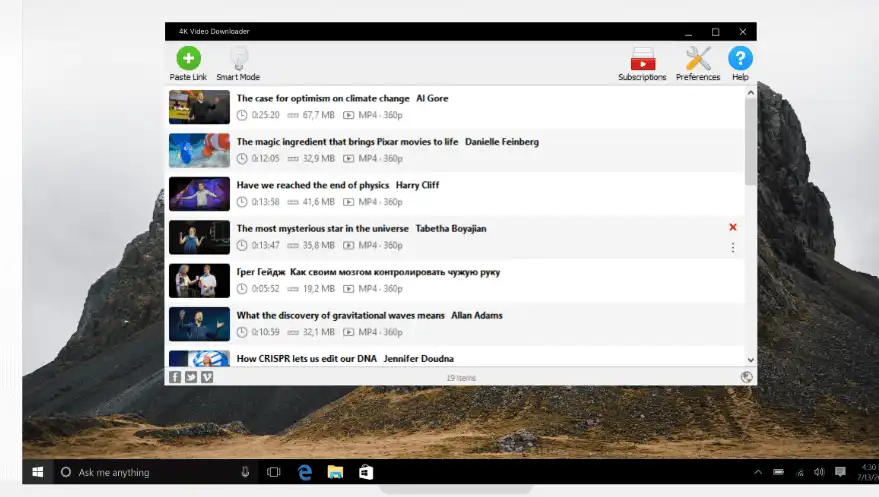The height and width of the screenshot is (497, 879).
Task: Open the three-dot menu on the mysterious star video
Action: tap(733, 247)
